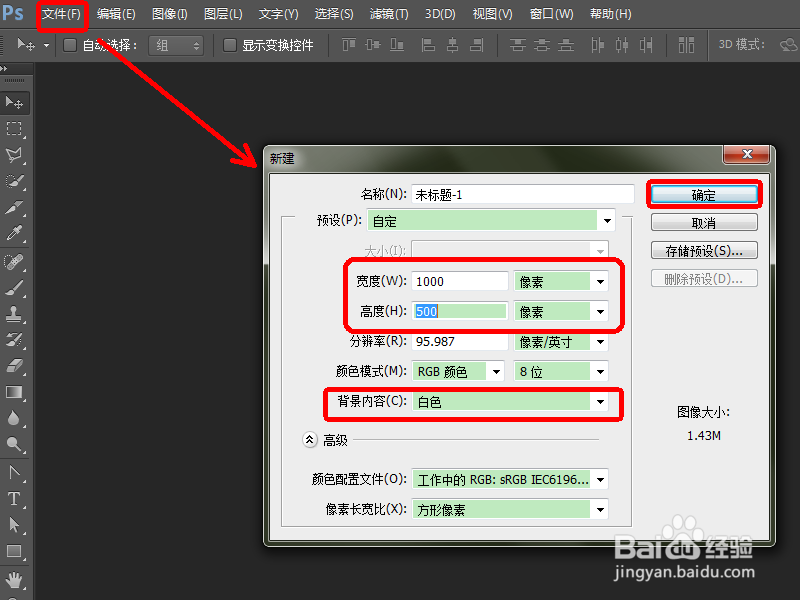Open the 窗口(W) menu

(552, 14)
